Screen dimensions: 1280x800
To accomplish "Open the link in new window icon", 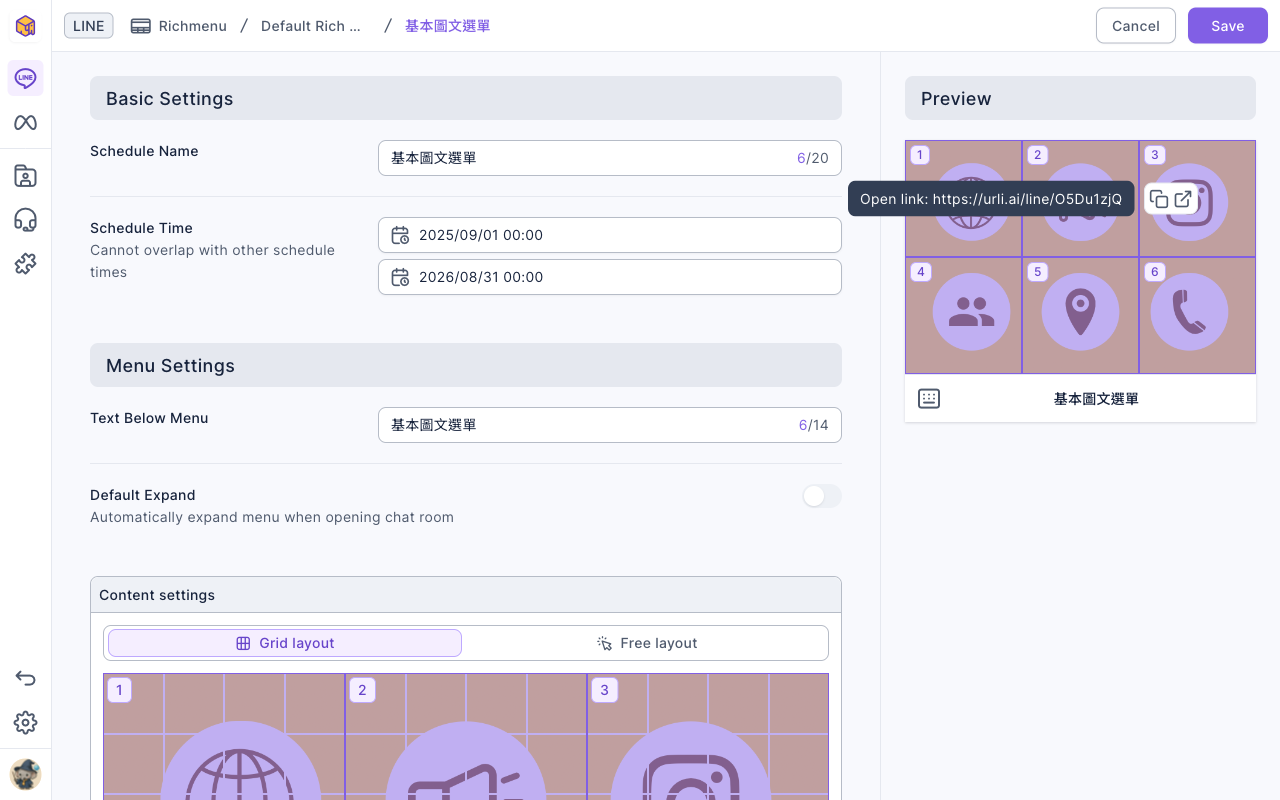I will pos(1183,199).
